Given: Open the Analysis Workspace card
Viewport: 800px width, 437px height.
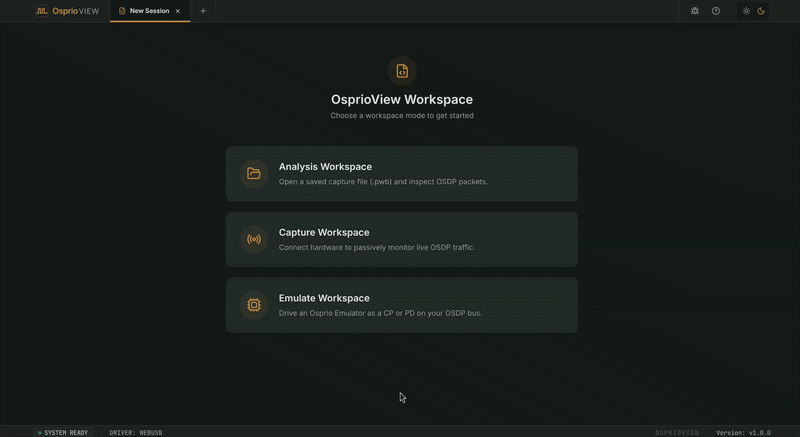Looking at the screenshot, I should pyautogui.click(x=402, y=174).
